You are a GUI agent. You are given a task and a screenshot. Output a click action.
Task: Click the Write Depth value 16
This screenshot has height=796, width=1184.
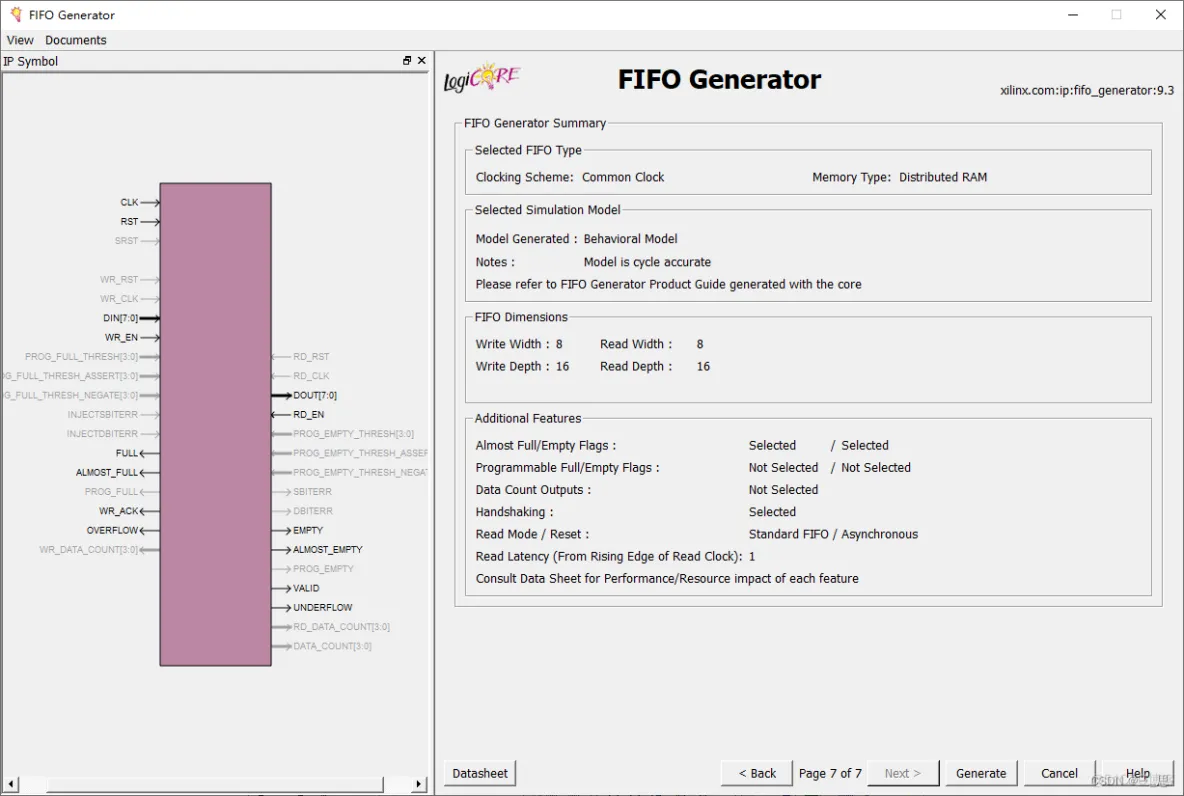563,366
